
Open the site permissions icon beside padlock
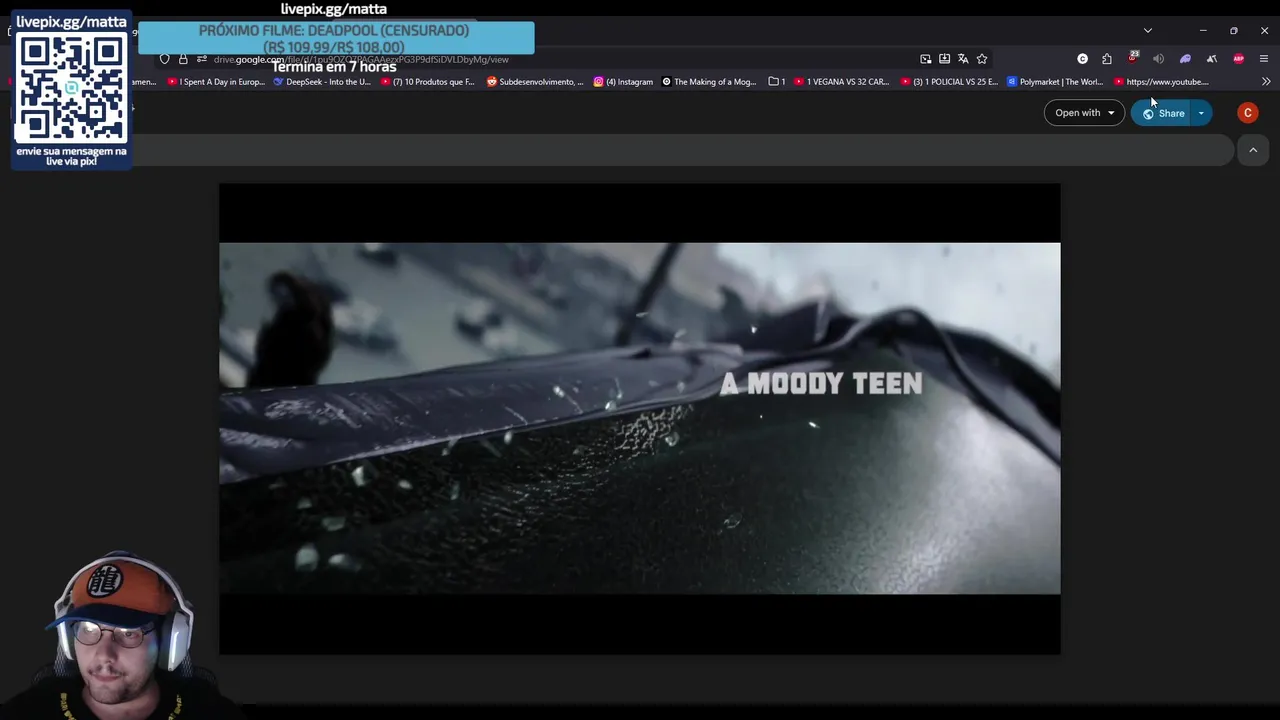[x=202, y=59]
